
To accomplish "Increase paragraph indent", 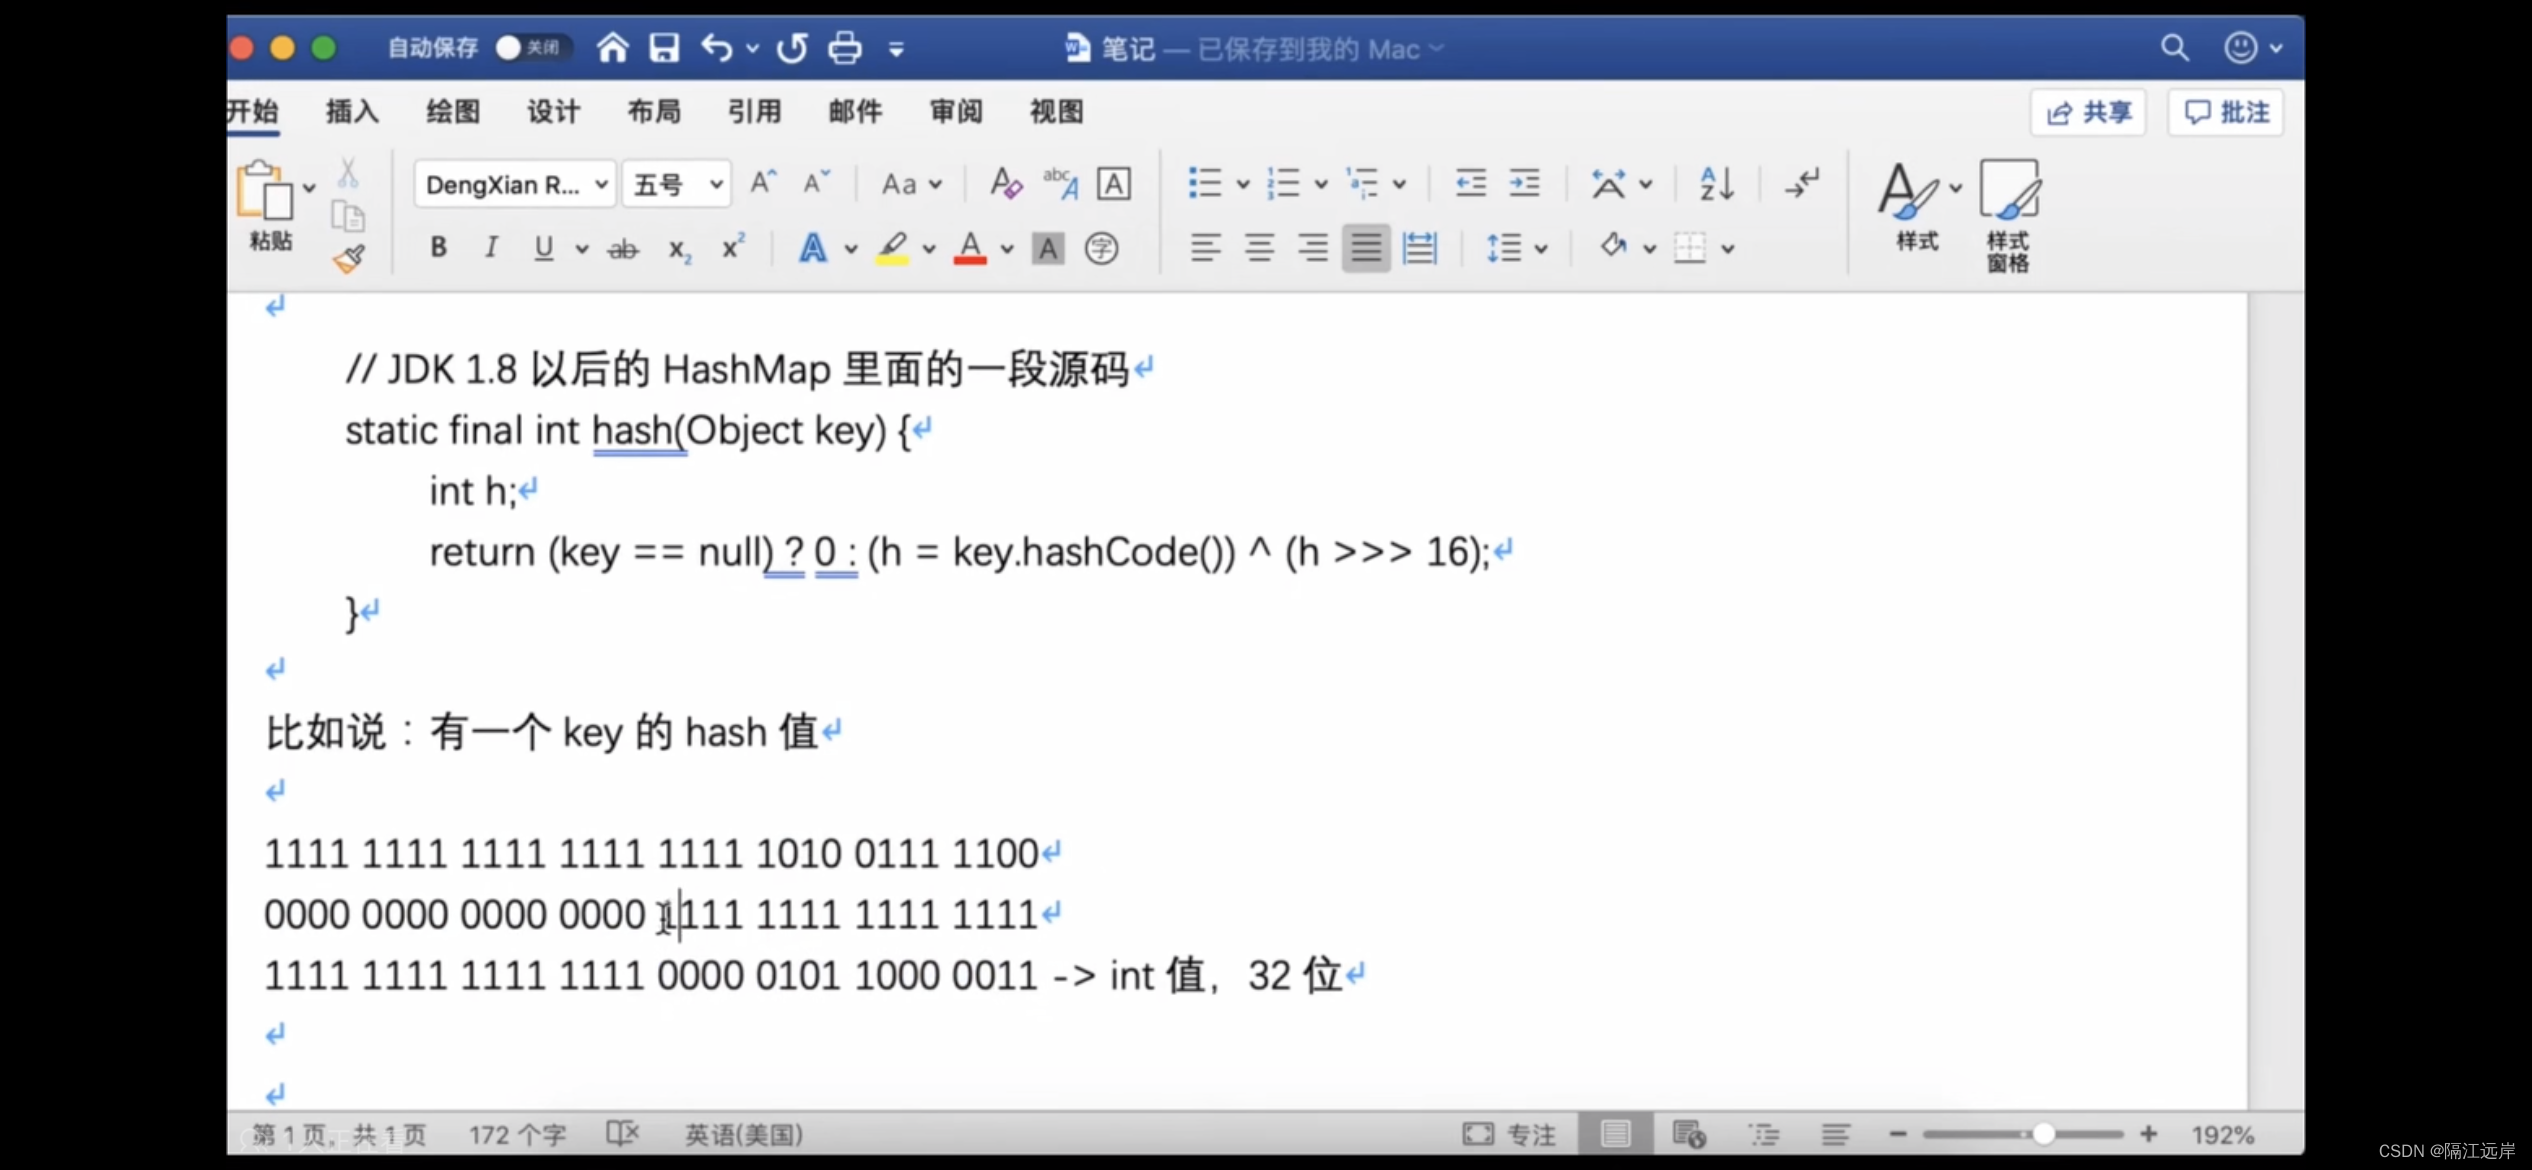I will coord(1524,183).
